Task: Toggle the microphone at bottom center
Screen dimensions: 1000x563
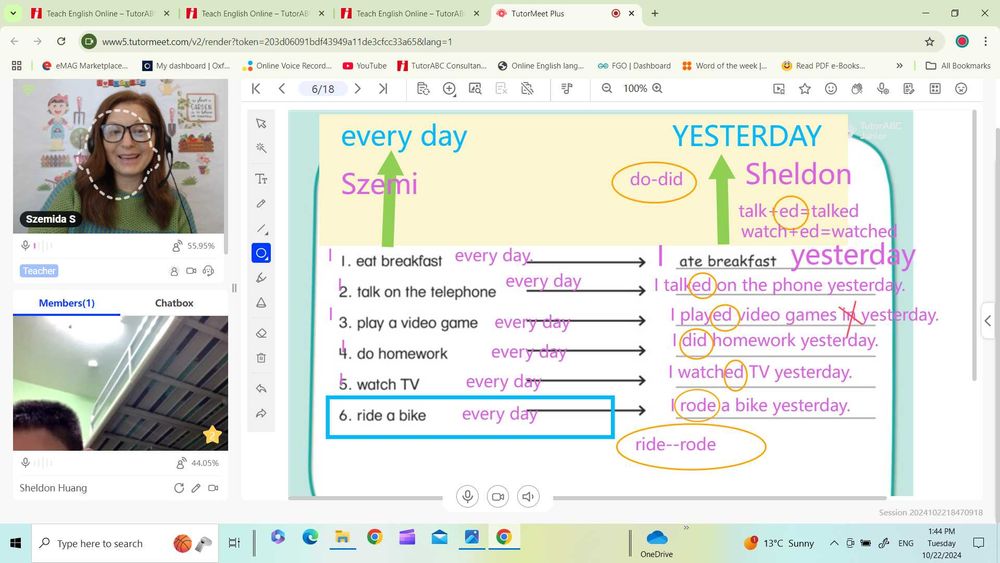Action: [x=467, y=496]
